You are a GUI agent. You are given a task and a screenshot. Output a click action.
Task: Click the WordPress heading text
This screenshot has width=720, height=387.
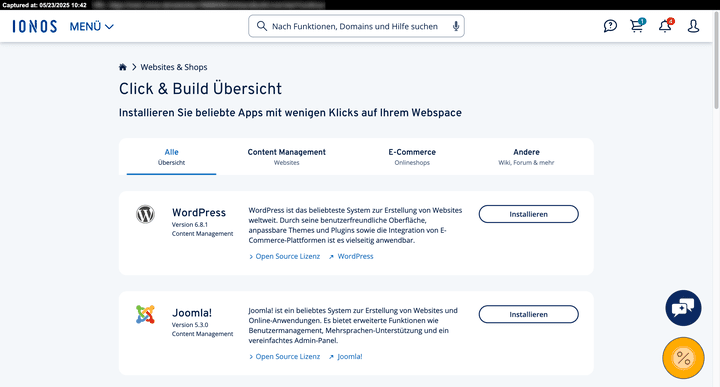(199, 213)
